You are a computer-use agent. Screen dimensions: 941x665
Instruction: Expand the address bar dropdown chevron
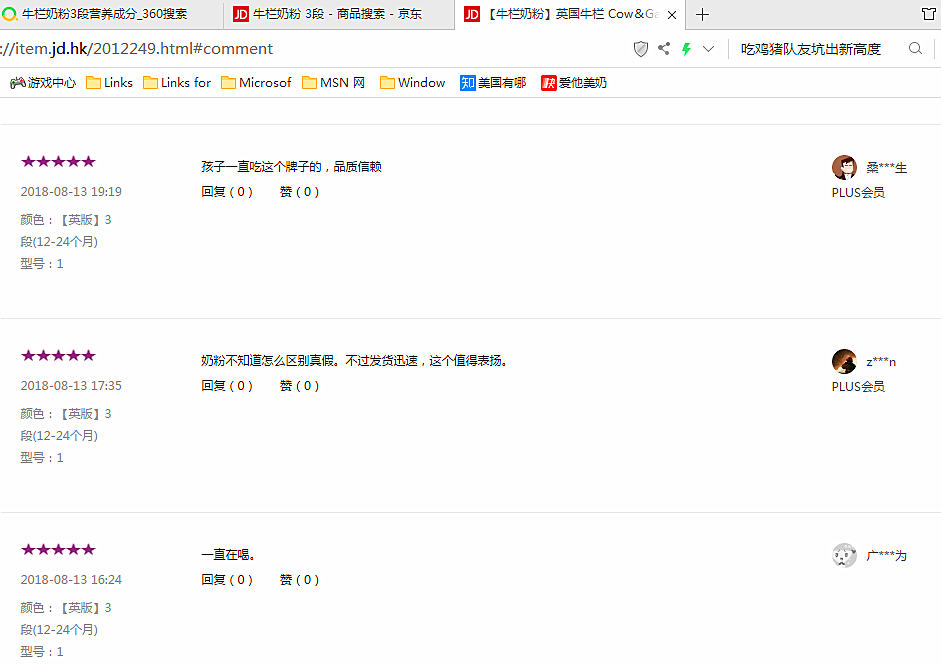pos(709,49)
